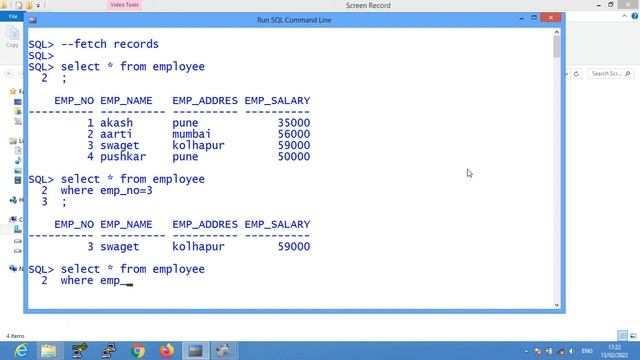Switch to Video Tools tab in Explorer

(124, 5)
